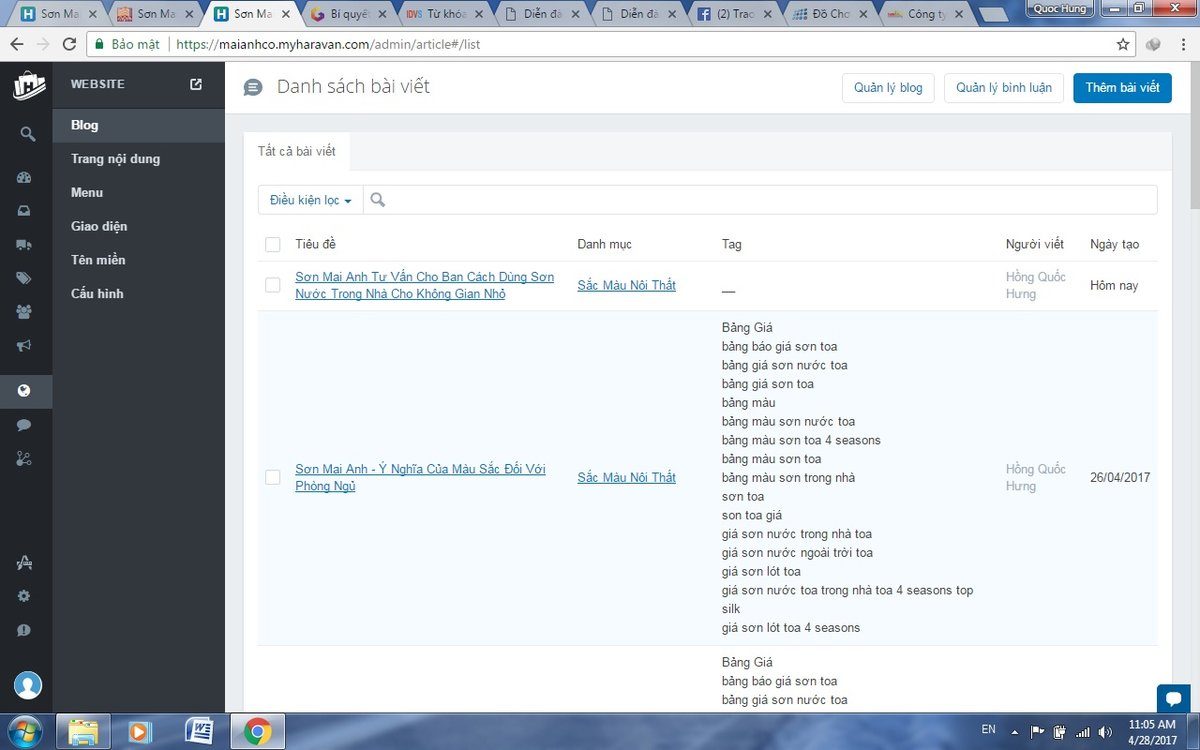
Task: Click the EN language indicator in taskbar
Action: click(988, 730)
